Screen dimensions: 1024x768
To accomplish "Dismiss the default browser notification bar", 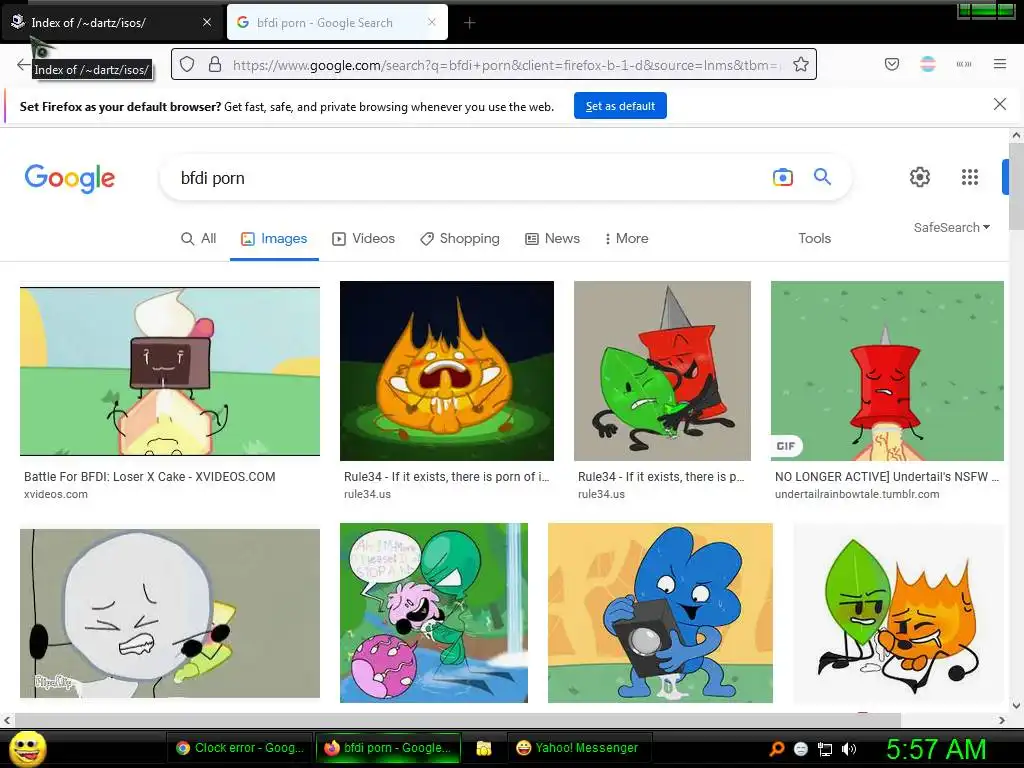I will 1000,104.
